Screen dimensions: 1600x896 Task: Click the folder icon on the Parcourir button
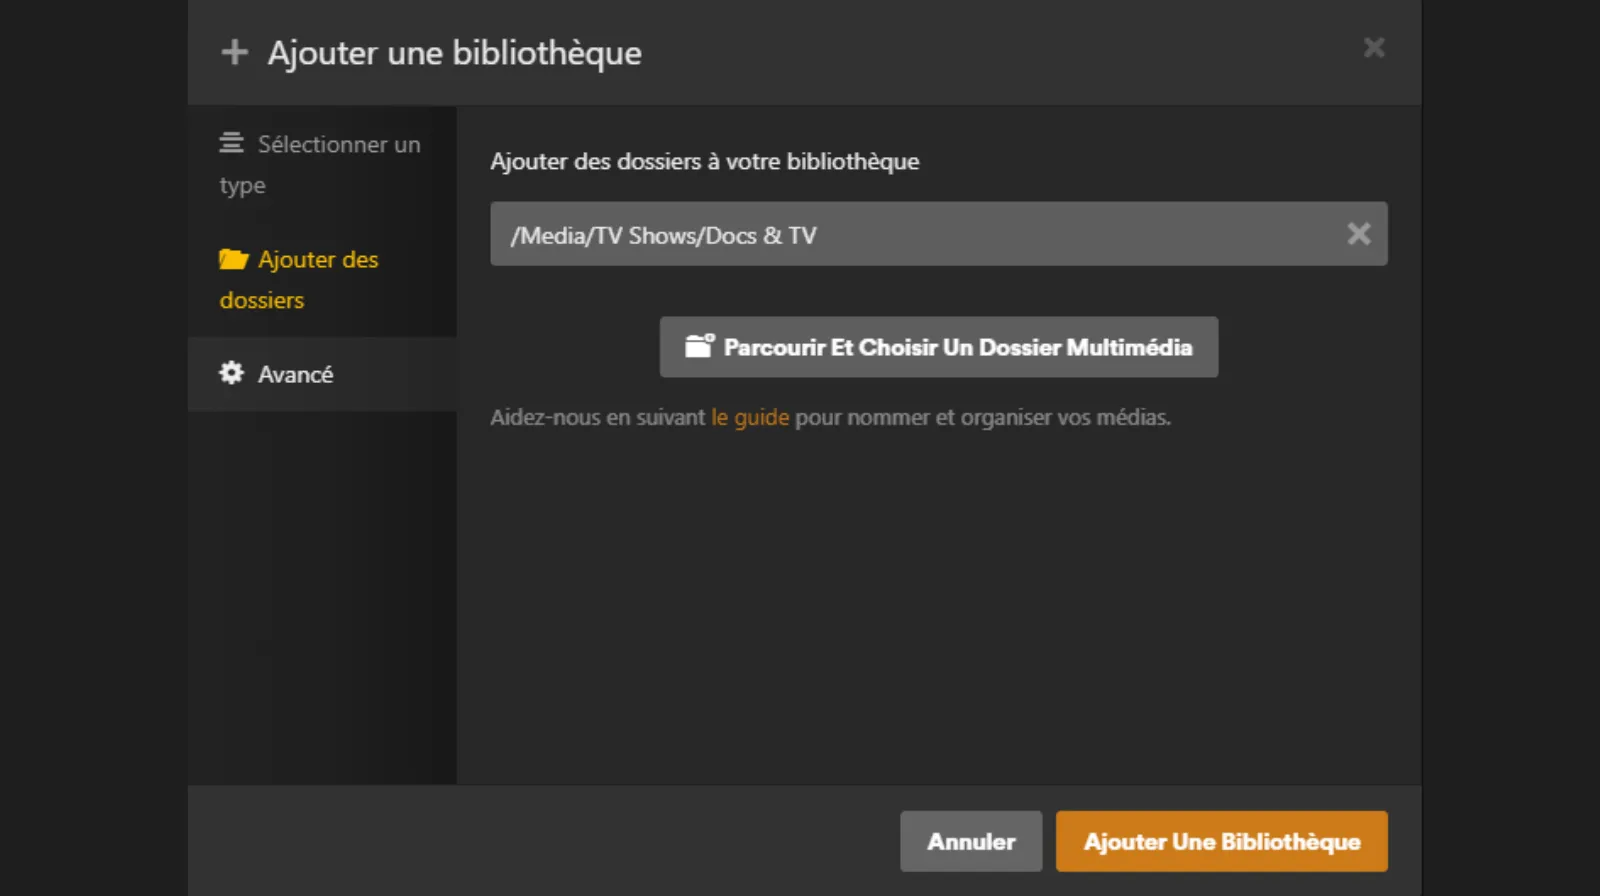click(699, 346)
